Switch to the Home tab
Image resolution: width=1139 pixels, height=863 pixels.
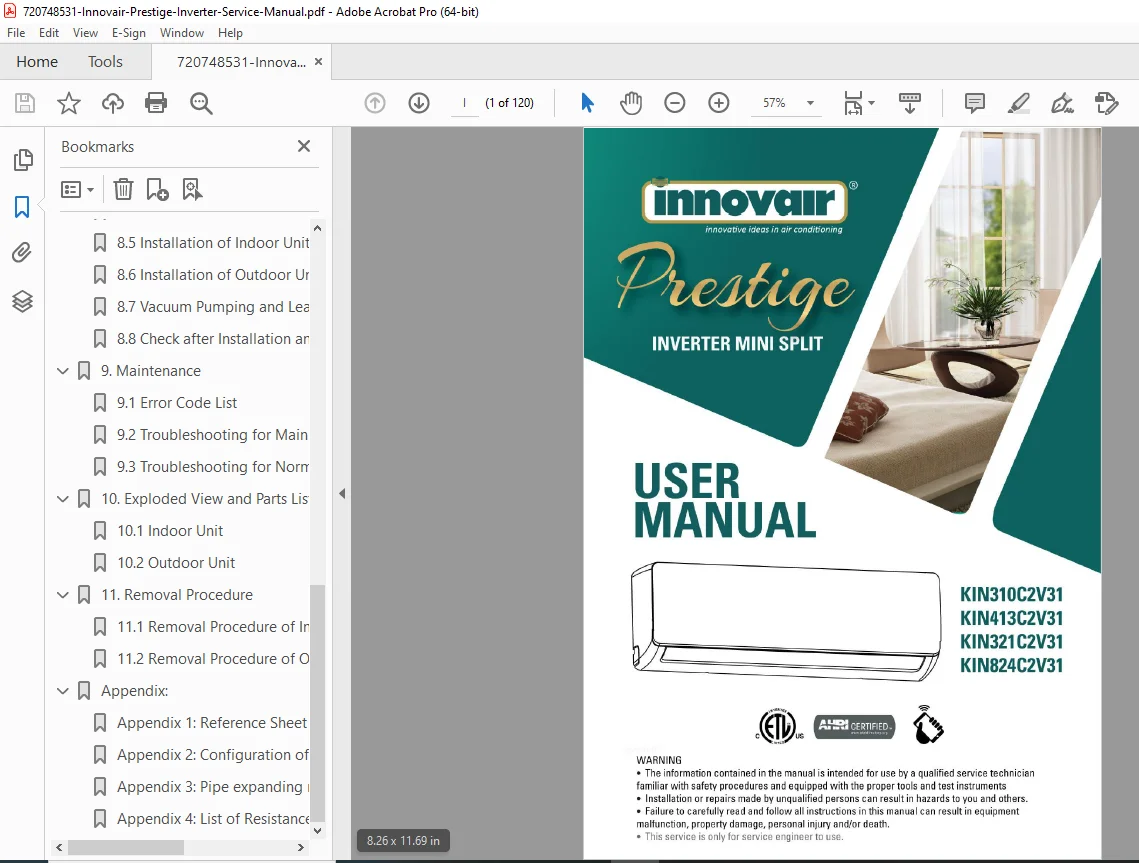(x=37, y=62)
